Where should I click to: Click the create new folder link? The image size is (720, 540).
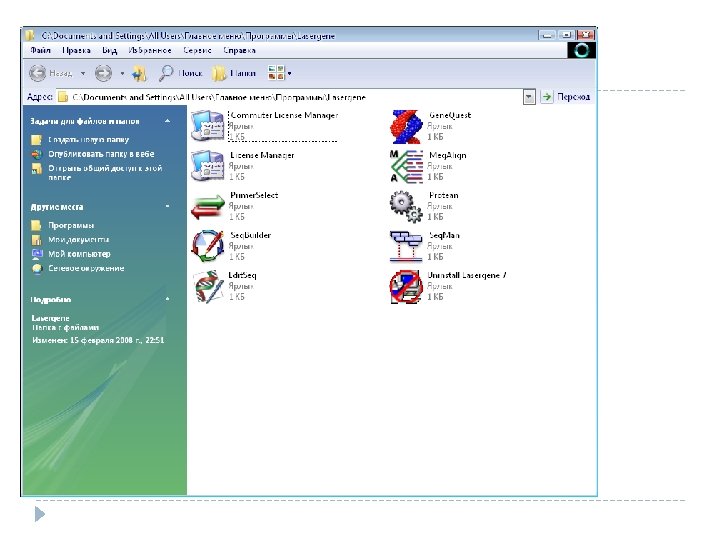pyautogui.click(x=89, y=140)
